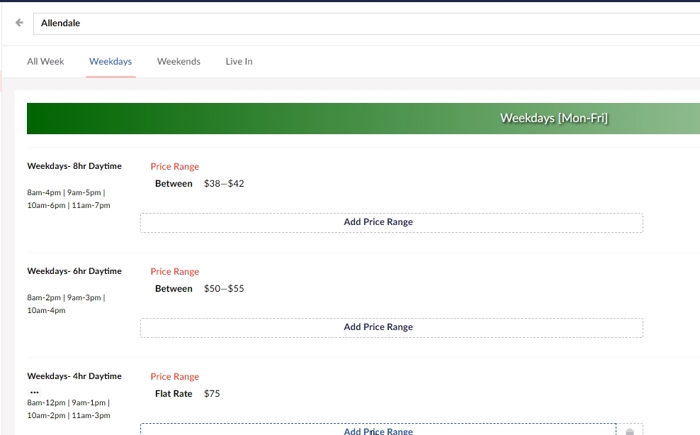Select the Weekdays- 6hr Daytime title
This screenshot has width=700, height=435.
pyautogui.click(x=74, y=271)
